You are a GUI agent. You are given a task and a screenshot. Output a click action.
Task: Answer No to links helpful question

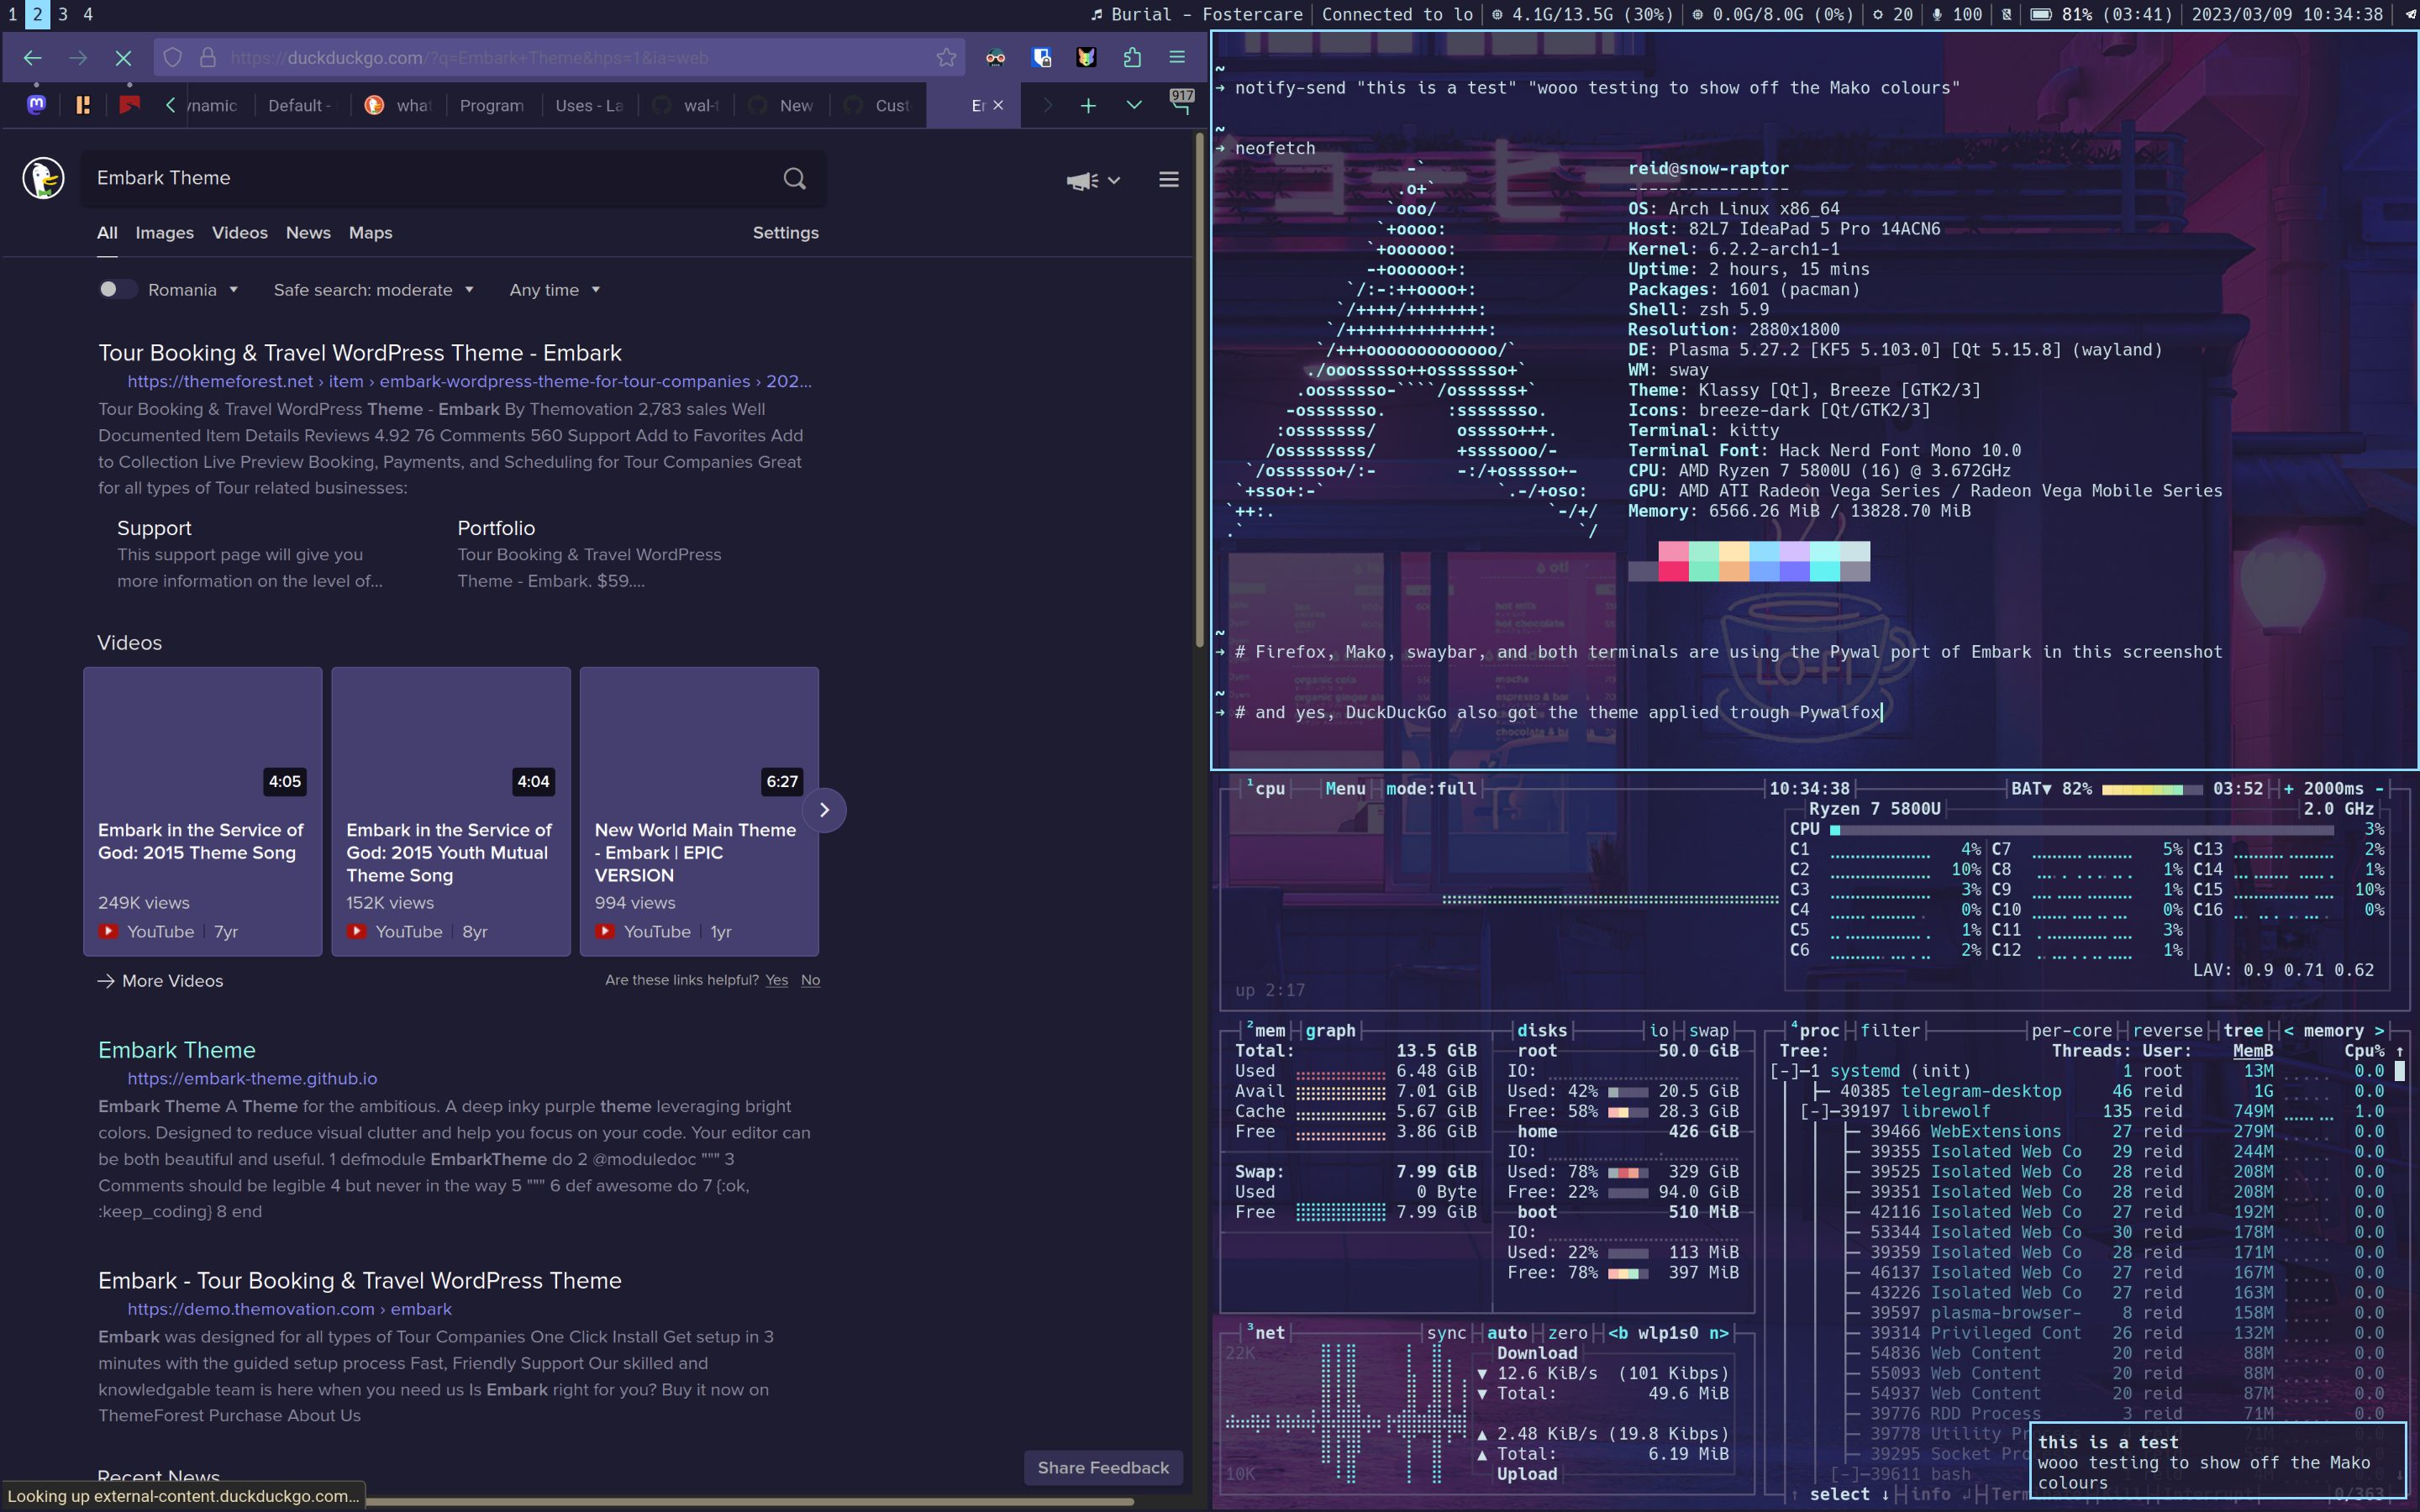click(810, 980)
